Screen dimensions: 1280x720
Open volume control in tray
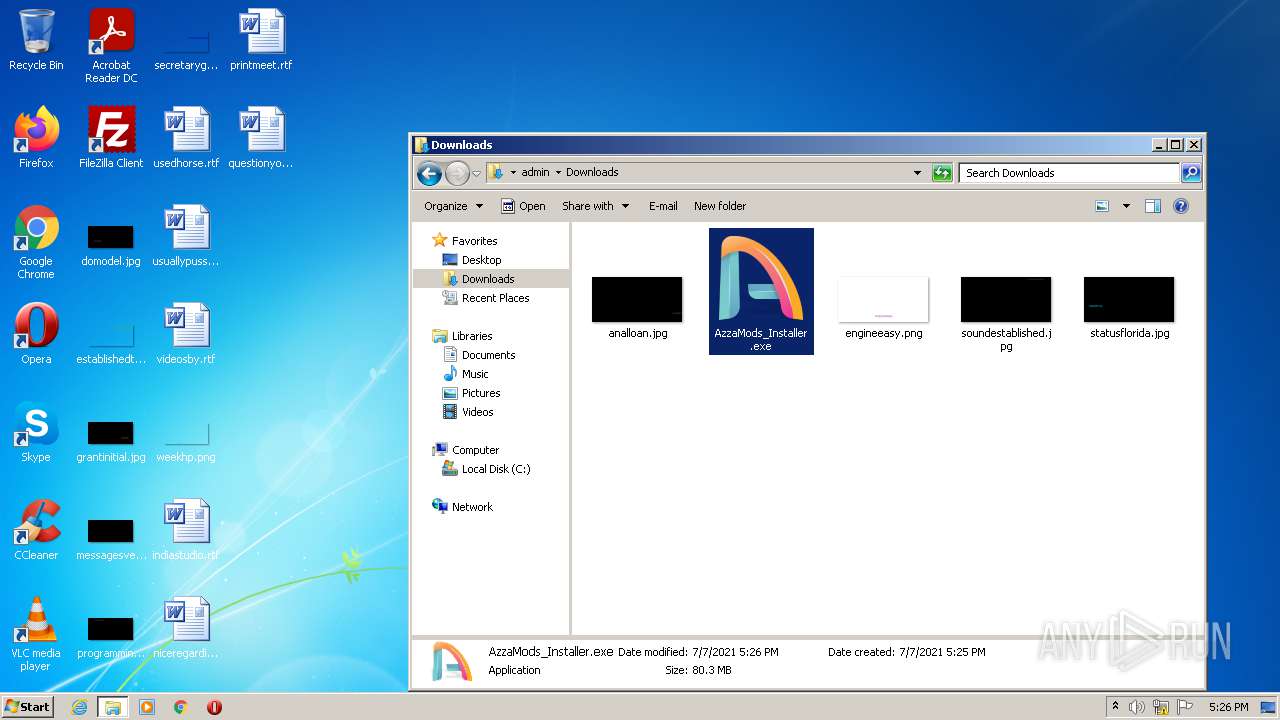[1136, 707]
